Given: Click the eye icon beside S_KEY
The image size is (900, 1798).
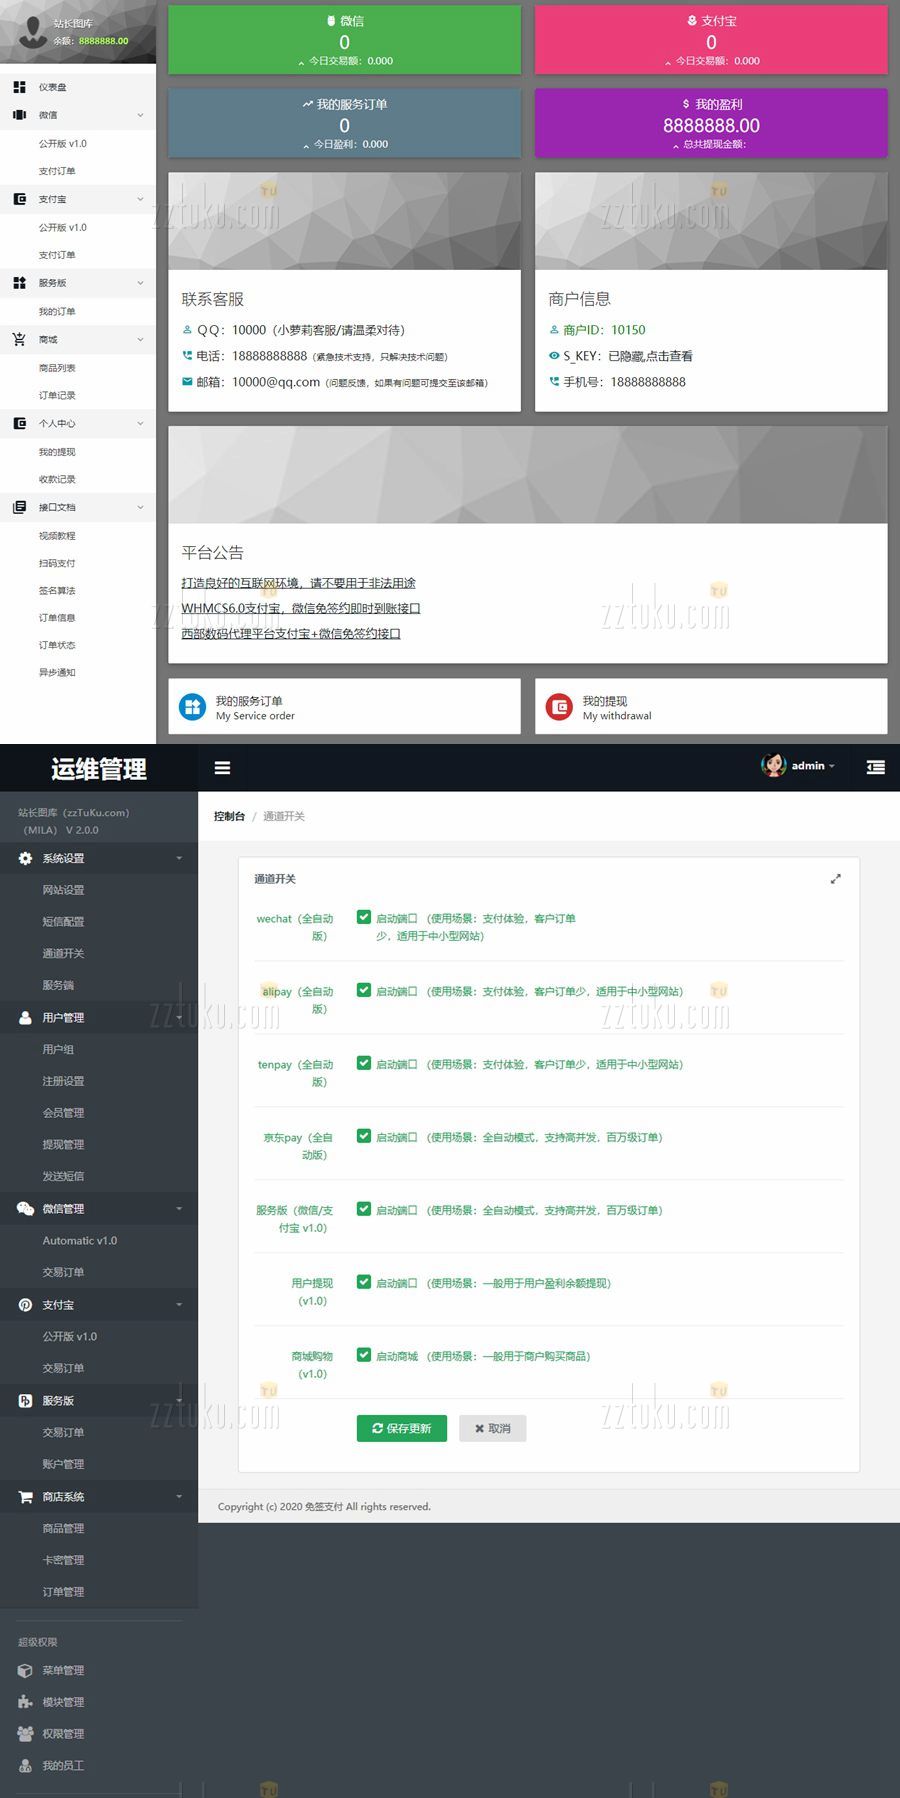Looking at the screenshot, I should click(x=554, y=356).
